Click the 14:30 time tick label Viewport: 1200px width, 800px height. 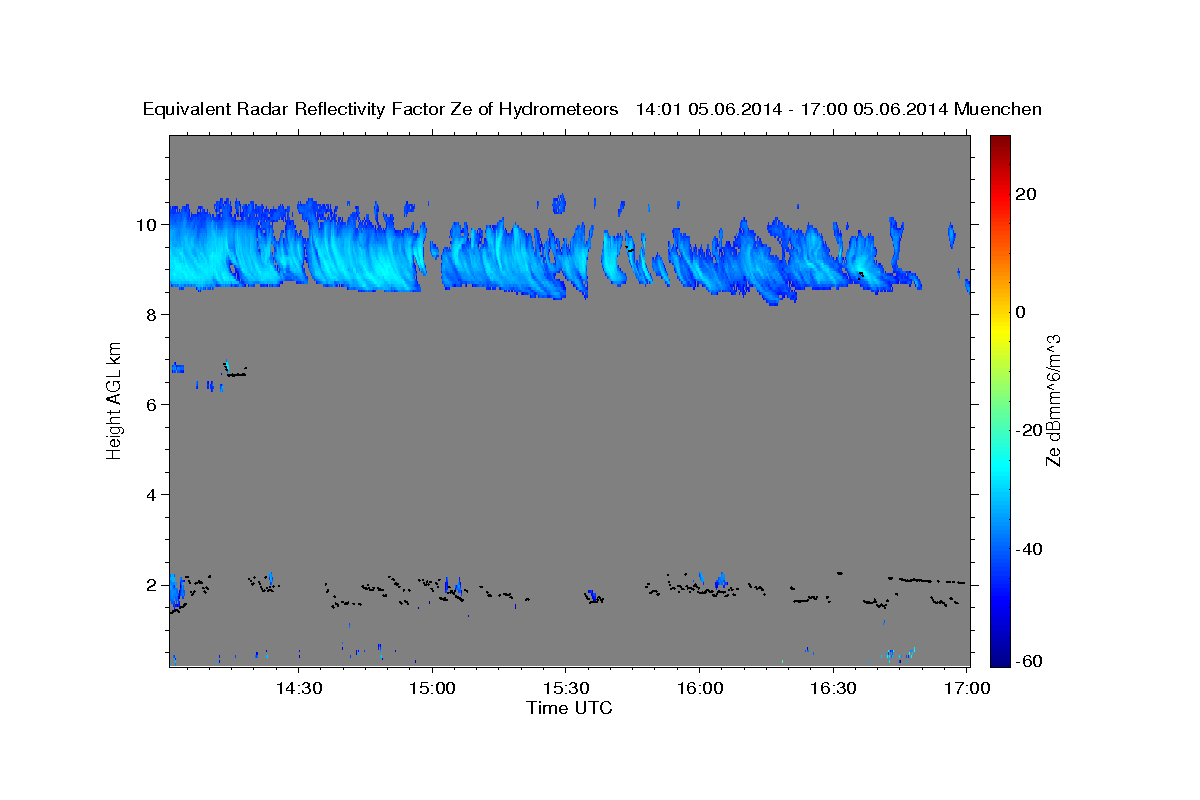tap(298, 688)
